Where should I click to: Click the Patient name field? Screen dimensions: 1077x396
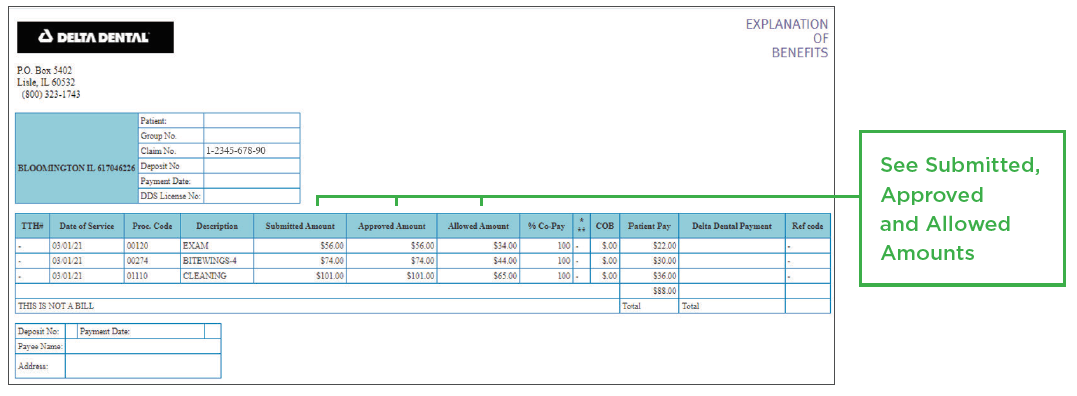[251, 121]
